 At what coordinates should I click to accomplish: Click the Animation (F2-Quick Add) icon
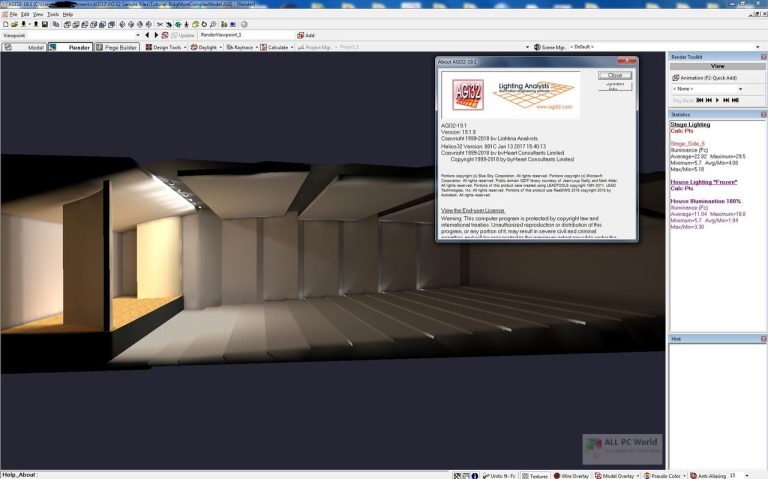click(676, 77)
